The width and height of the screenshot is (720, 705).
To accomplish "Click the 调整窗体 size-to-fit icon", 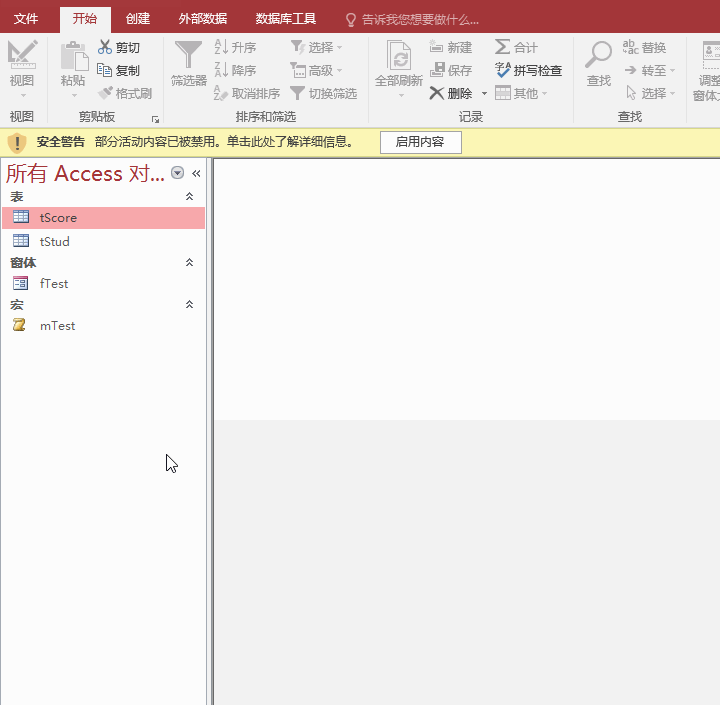I will [711, 56].
